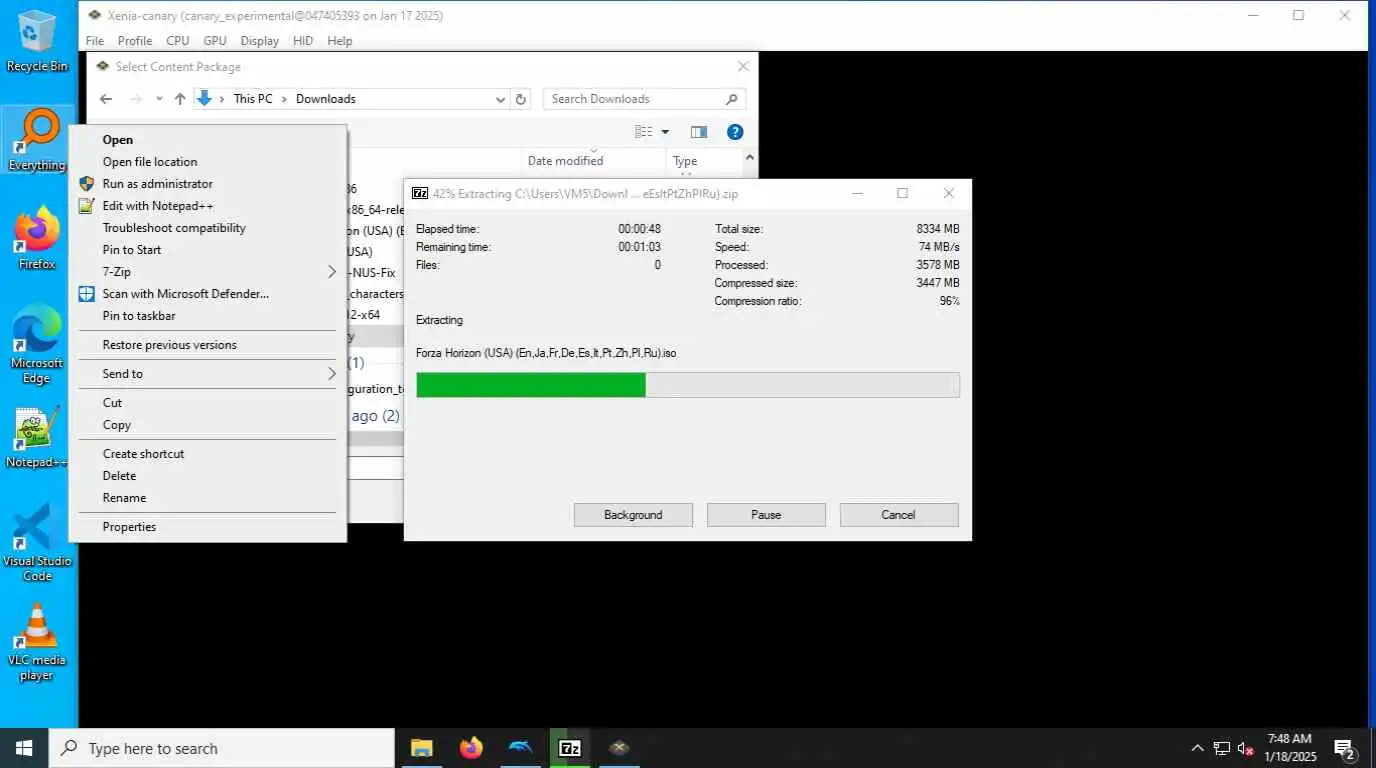Screen dimensions: 1376x768
Task: Select the Notepad++ desktop icon
Action: [37, 437]
